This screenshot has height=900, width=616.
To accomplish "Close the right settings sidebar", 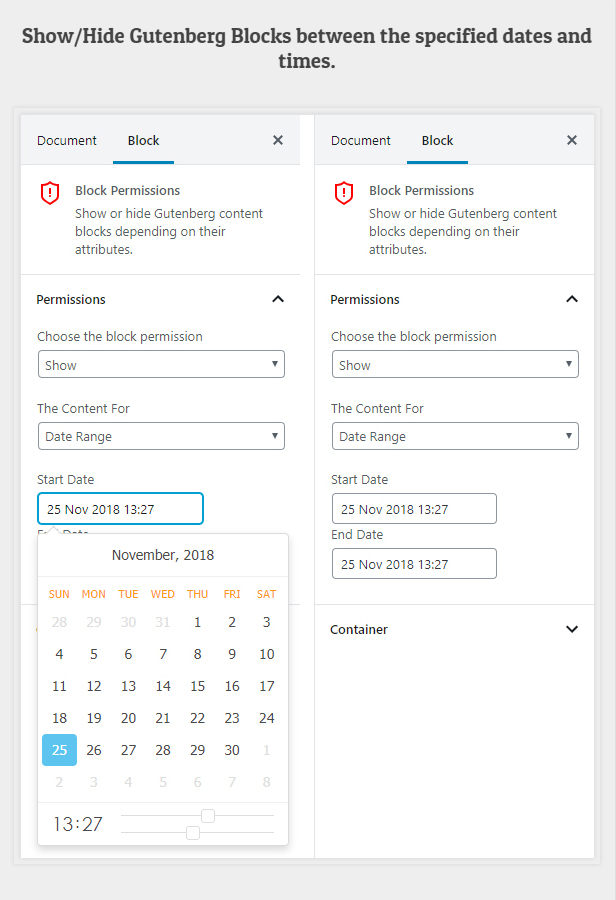I will point(572,140).
